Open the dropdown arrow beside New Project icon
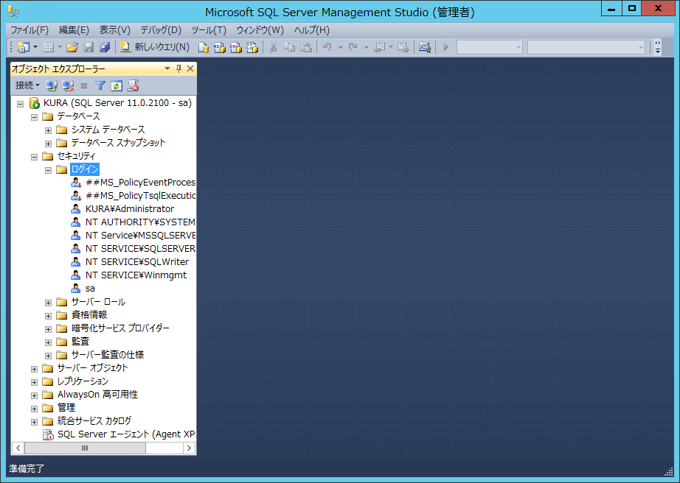The image size is (680, 483). 35,47
